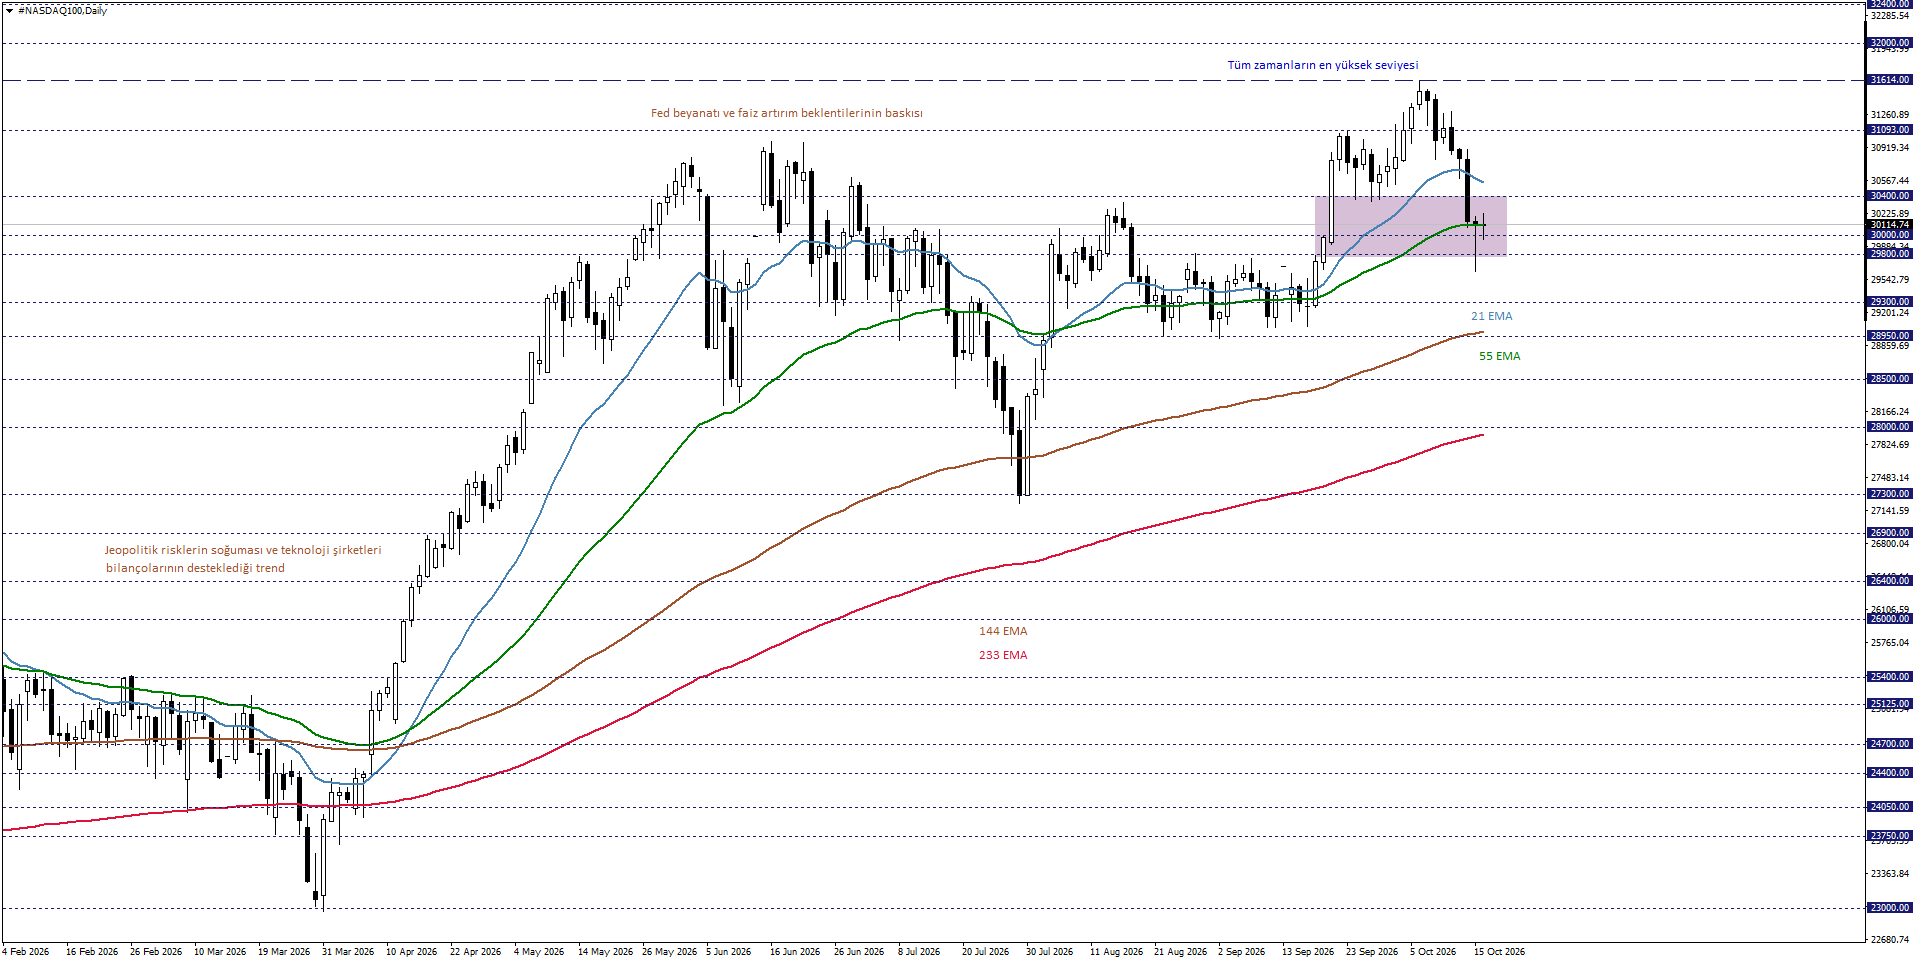
Task: Click the 25125.00 price level tag
Action: [1890, 704]
